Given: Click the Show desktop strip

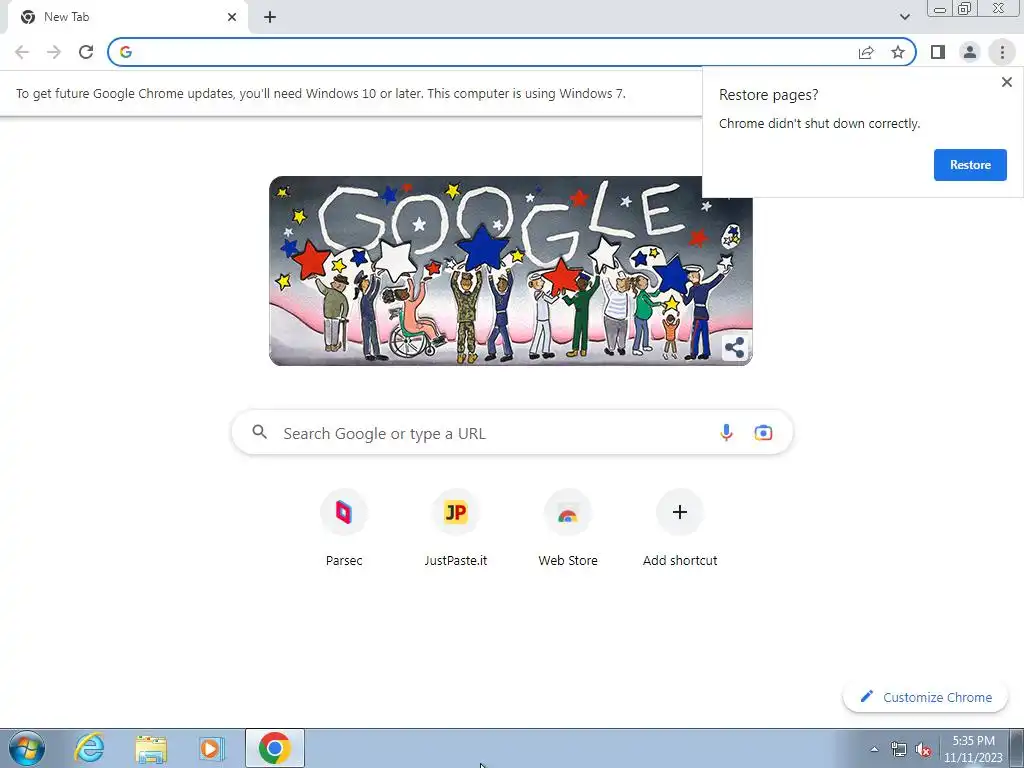Looking at the screenshot, I should (1017, 748).
